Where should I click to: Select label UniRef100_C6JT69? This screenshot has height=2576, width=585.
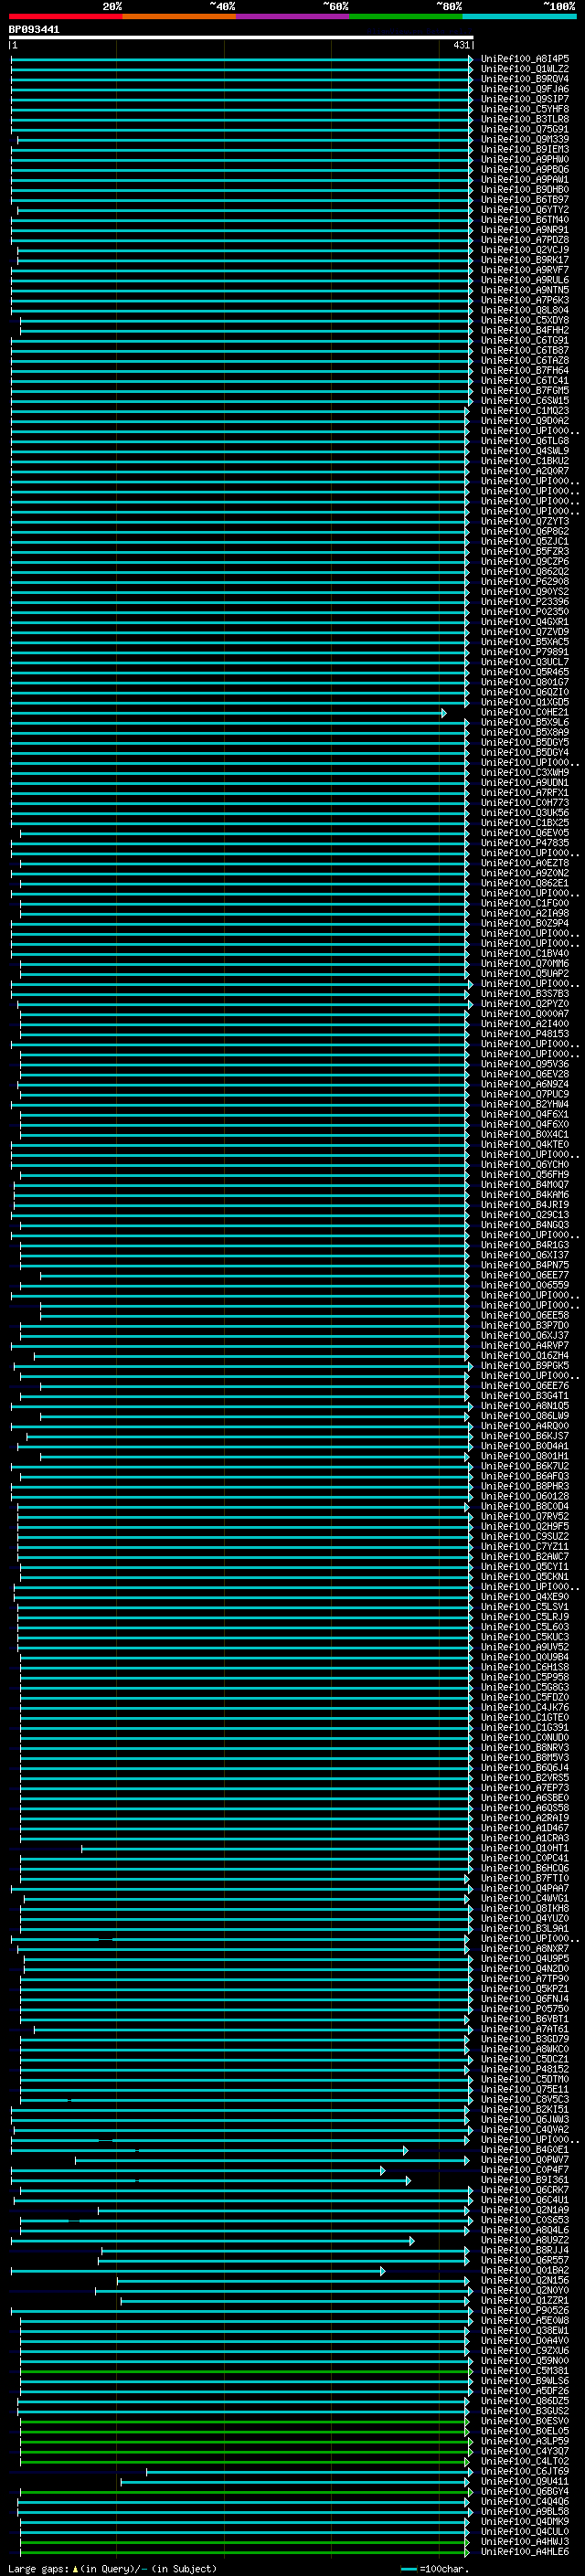524,2473
